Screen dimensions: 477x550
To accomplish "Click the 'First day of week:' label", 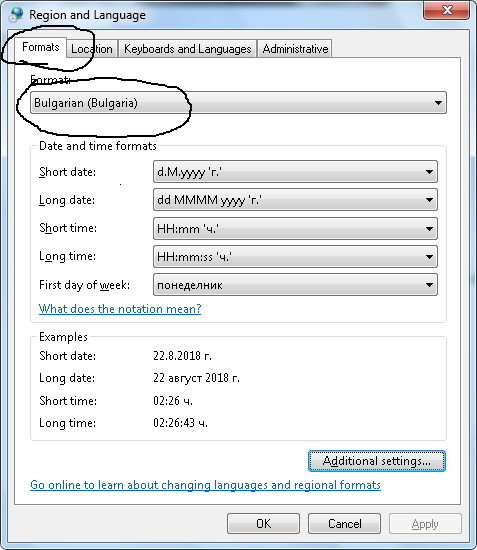I will pyautogui.click(x=85, y=285).
